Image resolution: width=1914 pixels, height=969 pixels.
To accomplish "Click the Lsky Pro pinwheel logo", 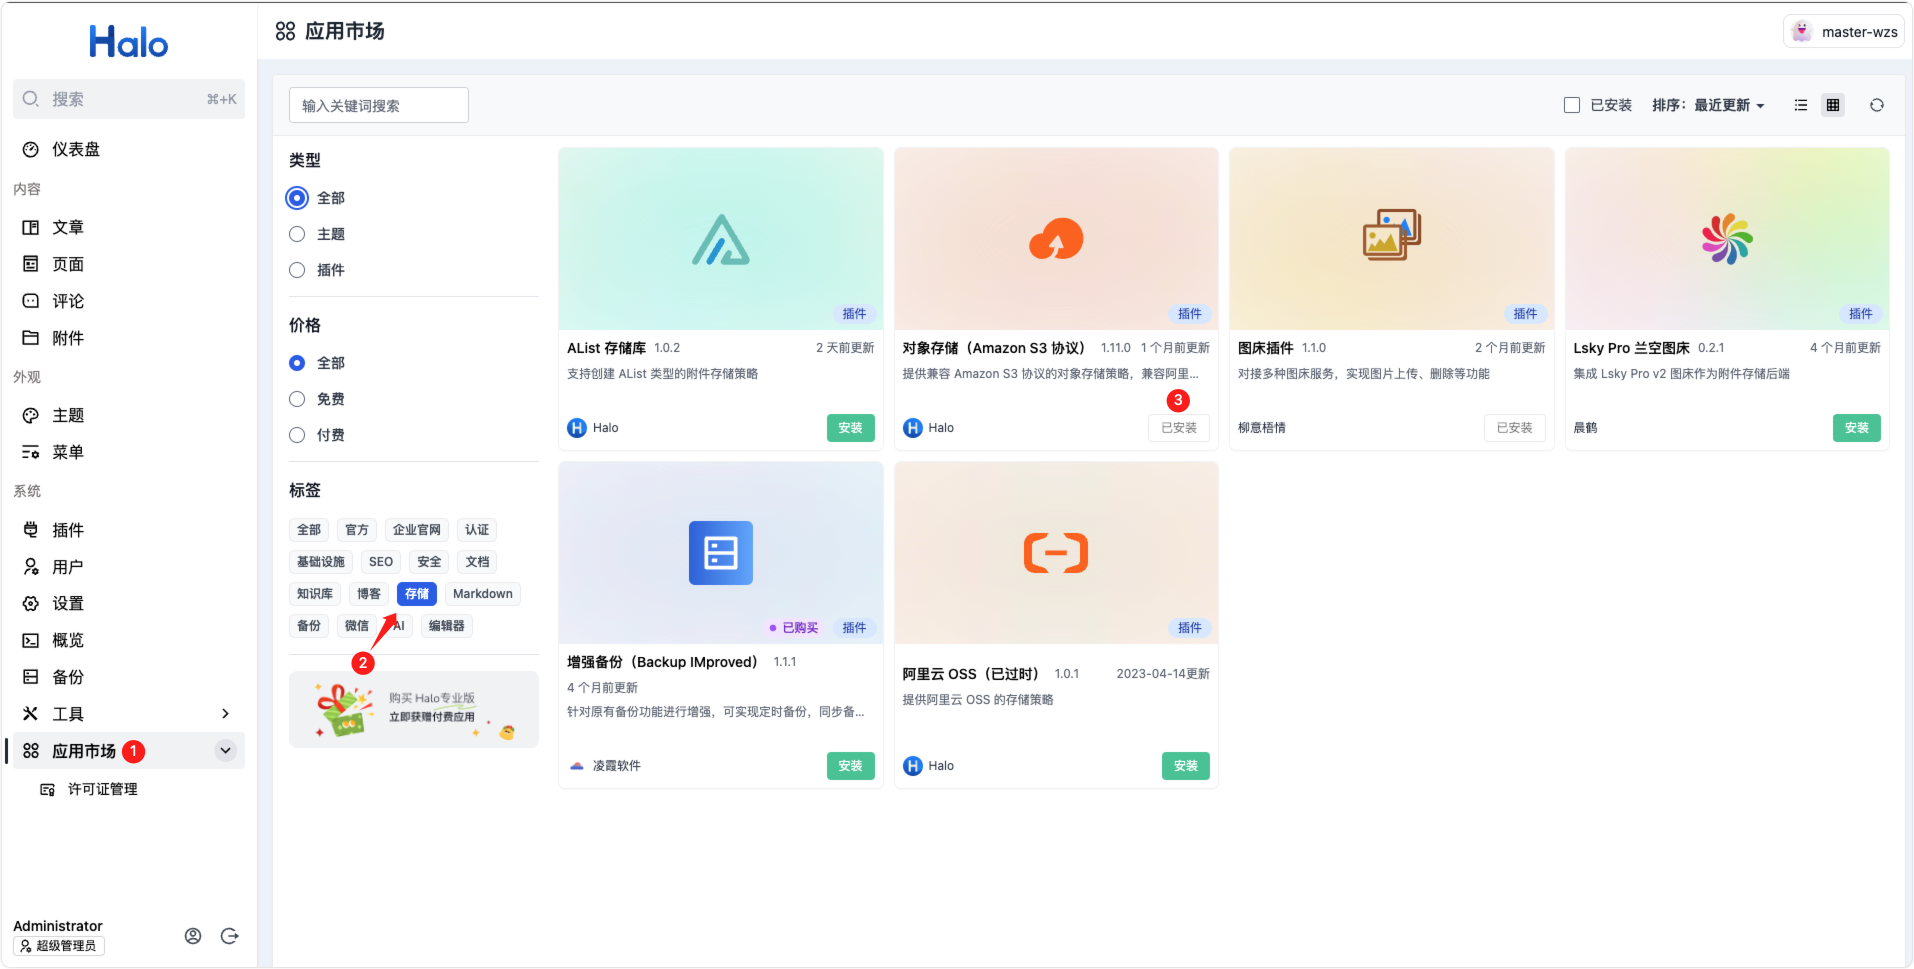I will coord(1727,240).
